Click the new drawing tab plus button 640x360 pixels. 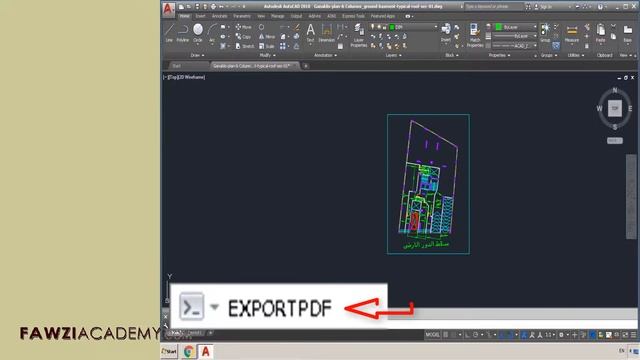pyautogui.click(x=306, y=66)
